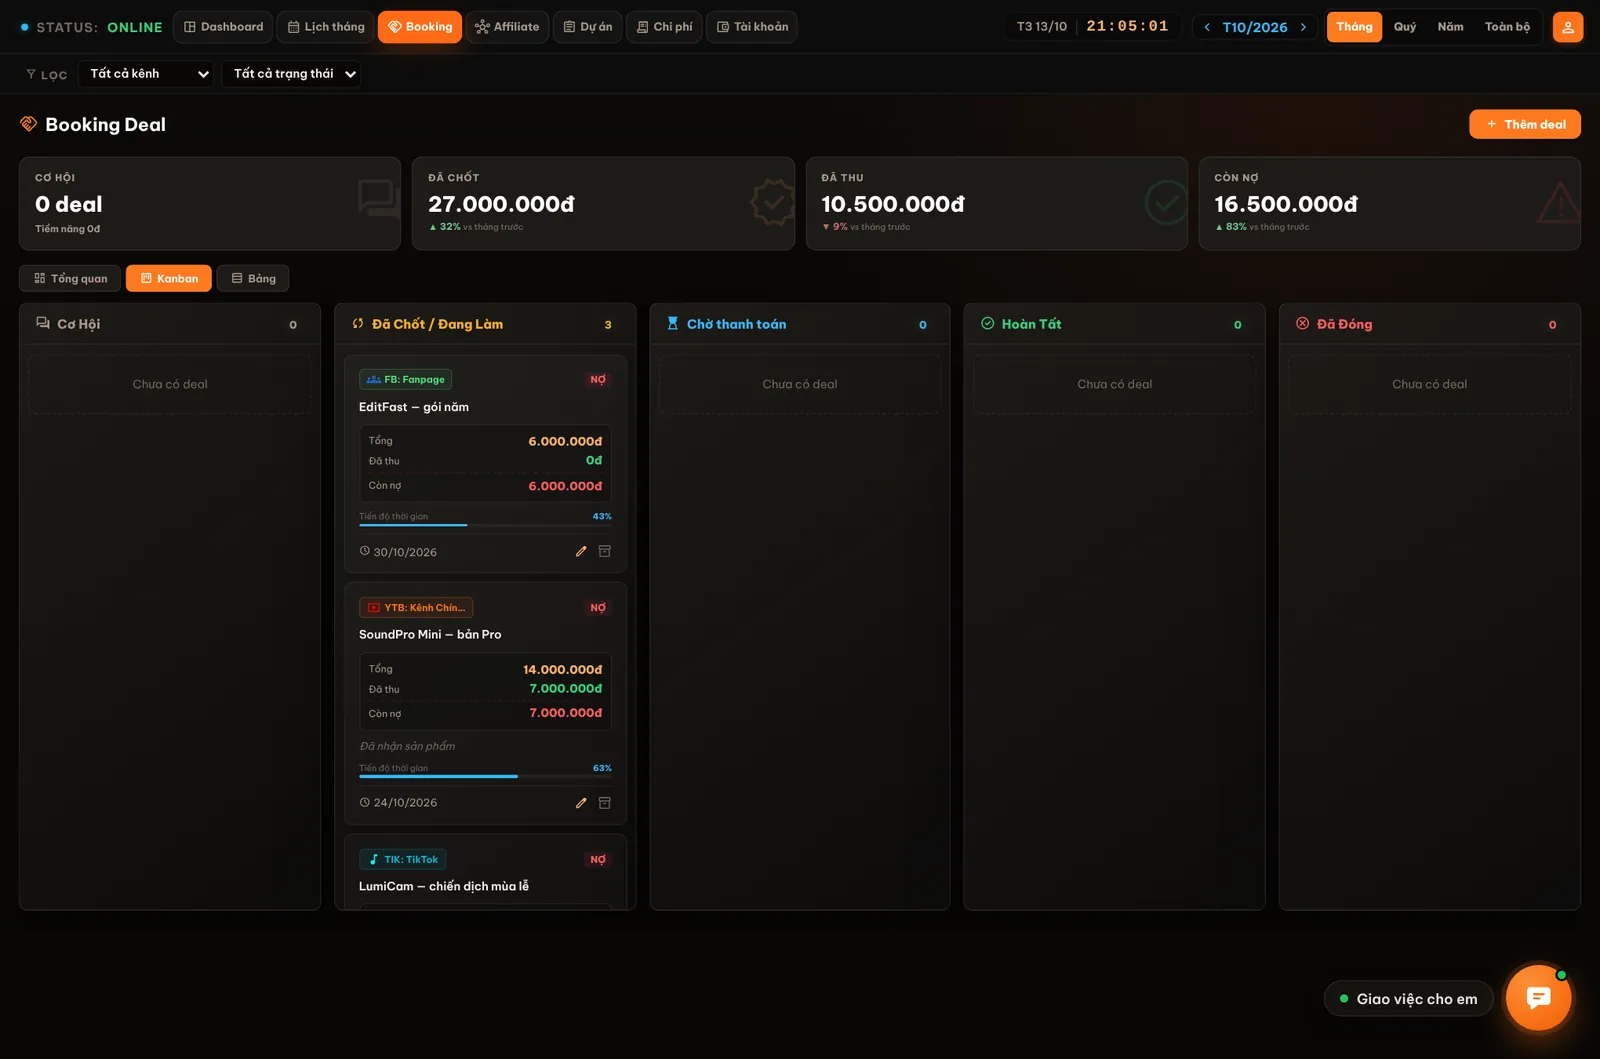Open the Lịch tháng nav tab
The height and width of the screenshot is (1059, 1600).
click(326, 27)
